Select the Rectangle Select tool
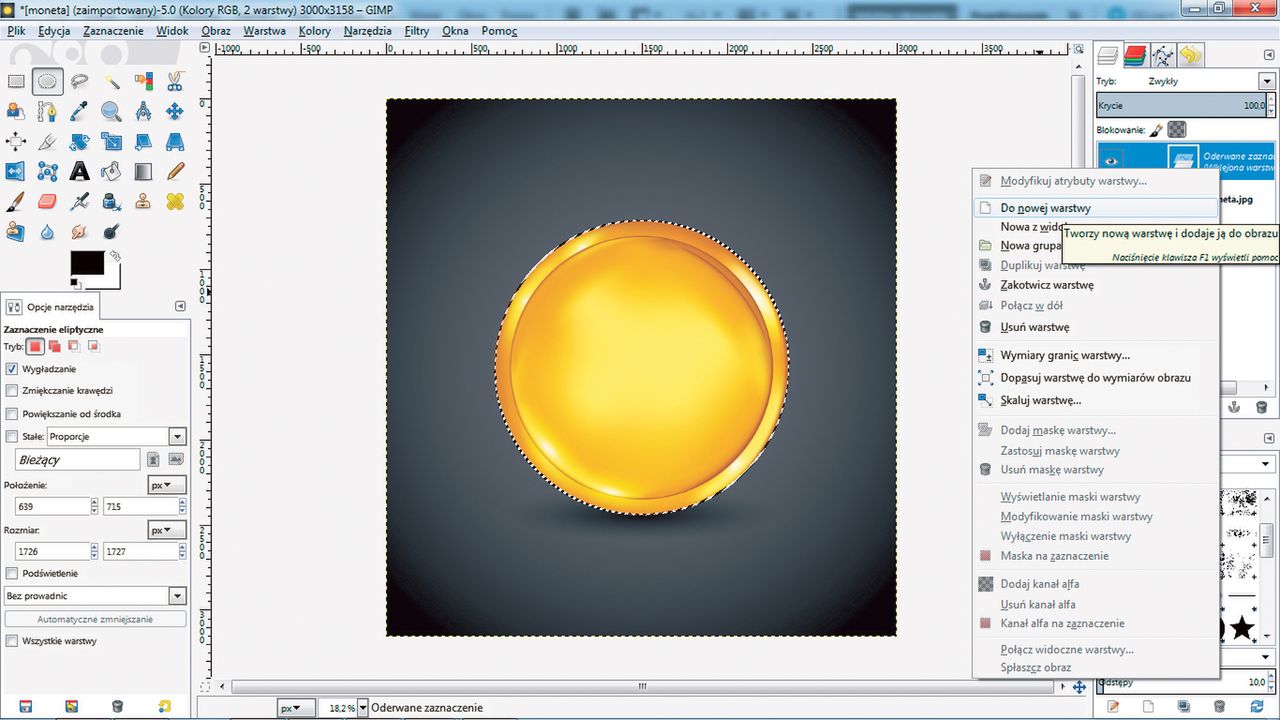This screenshot has height=720, width=1280. tap(16, 82)
